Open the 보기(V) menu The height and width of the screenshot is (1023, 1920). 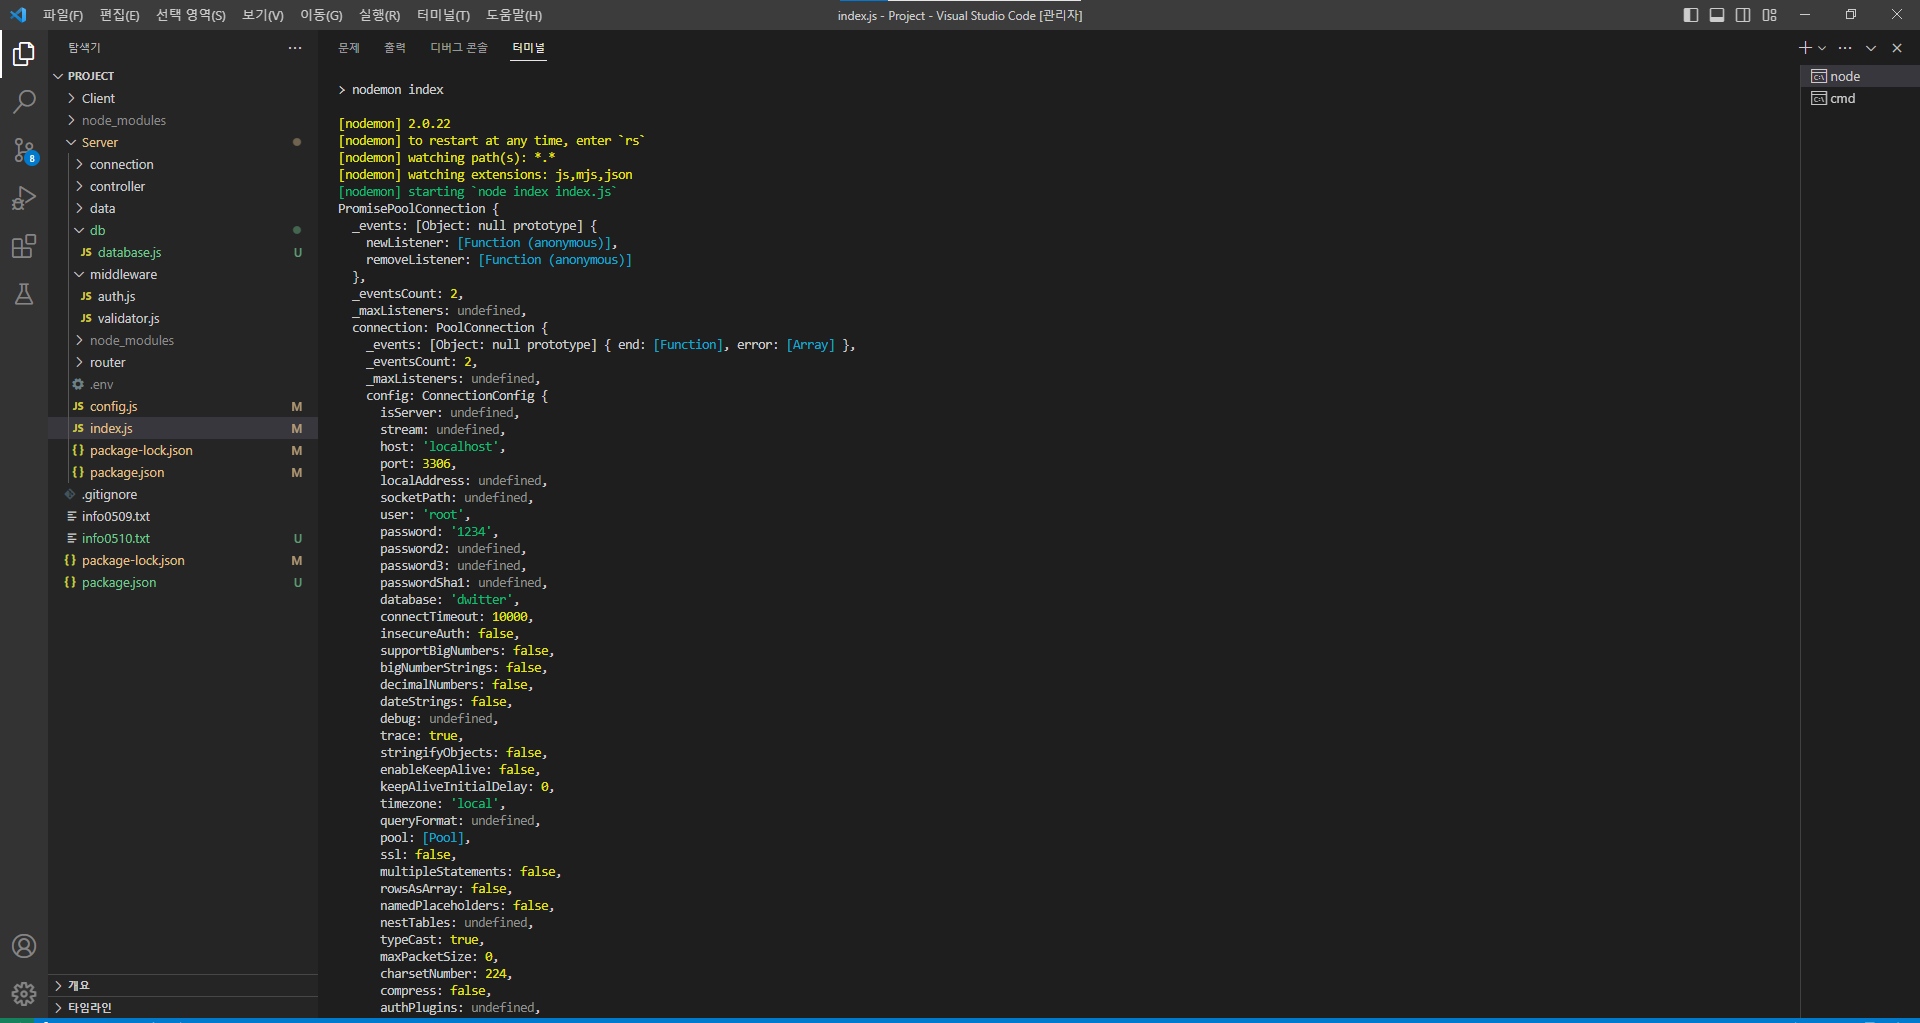[x=263, y=15]
